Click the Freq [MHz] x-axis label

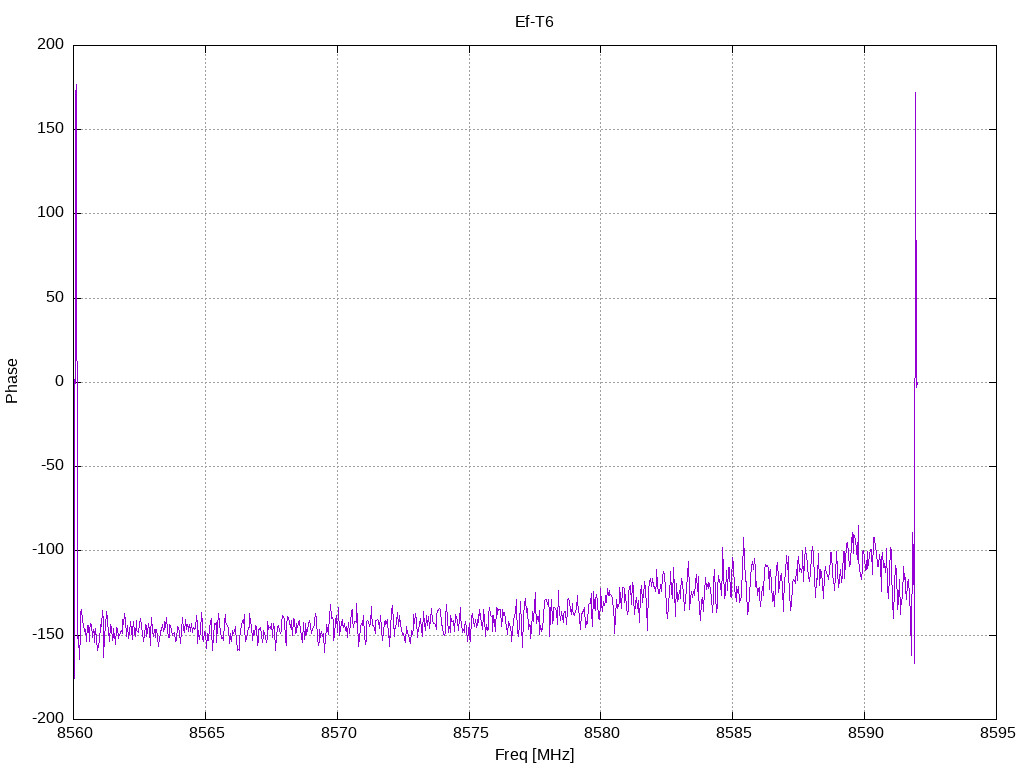click(534, 755)
